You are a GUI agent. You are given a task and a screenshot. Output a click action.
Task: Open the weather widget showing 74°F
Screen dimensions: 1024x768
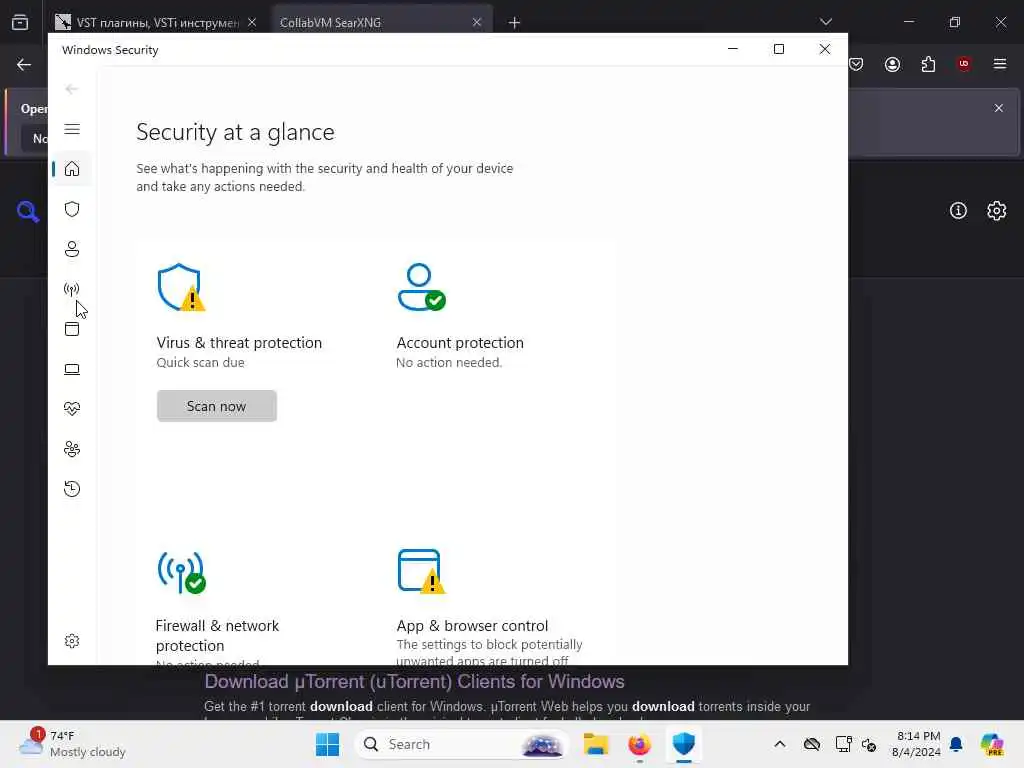pos(72,744)
